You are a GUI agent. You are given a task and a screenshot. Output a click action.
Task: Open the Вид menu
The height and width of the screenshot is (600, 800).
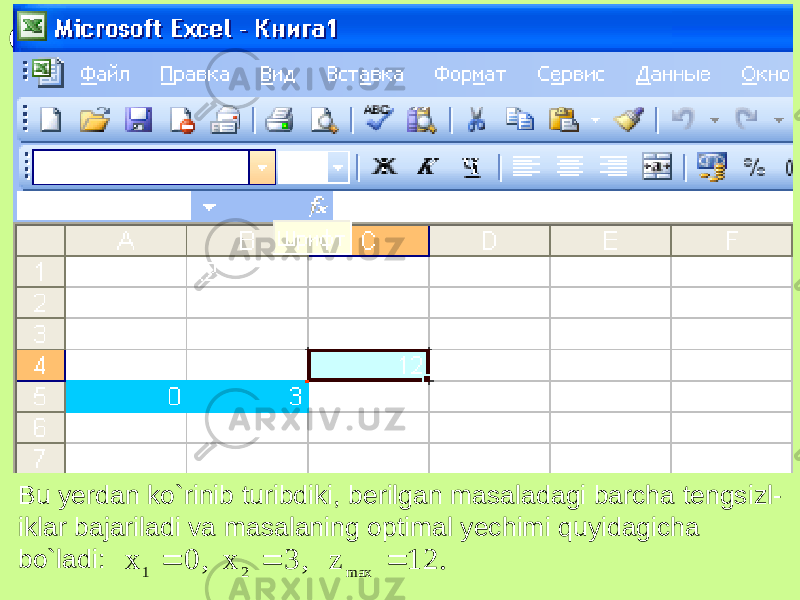coord(278,74)
